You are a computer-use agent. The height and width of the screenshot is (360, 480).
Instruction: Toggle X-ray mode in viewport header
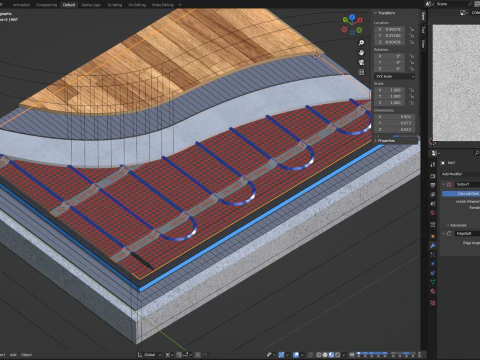[x=310, y=355]
